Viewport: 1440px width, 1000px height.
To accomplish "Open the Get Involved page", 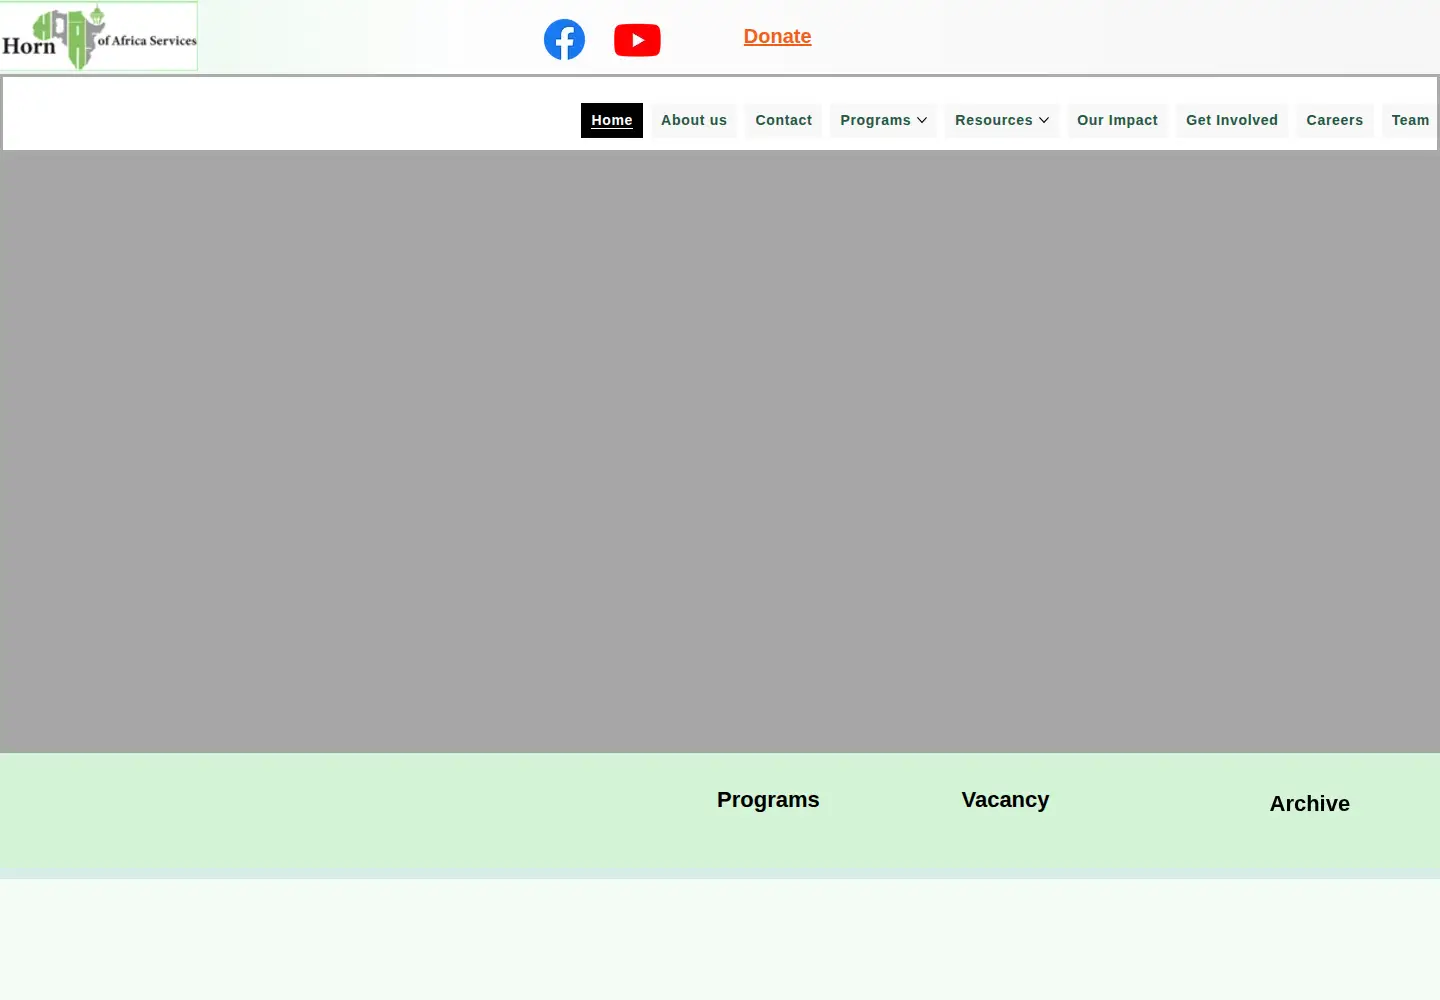I will 1232,120.
